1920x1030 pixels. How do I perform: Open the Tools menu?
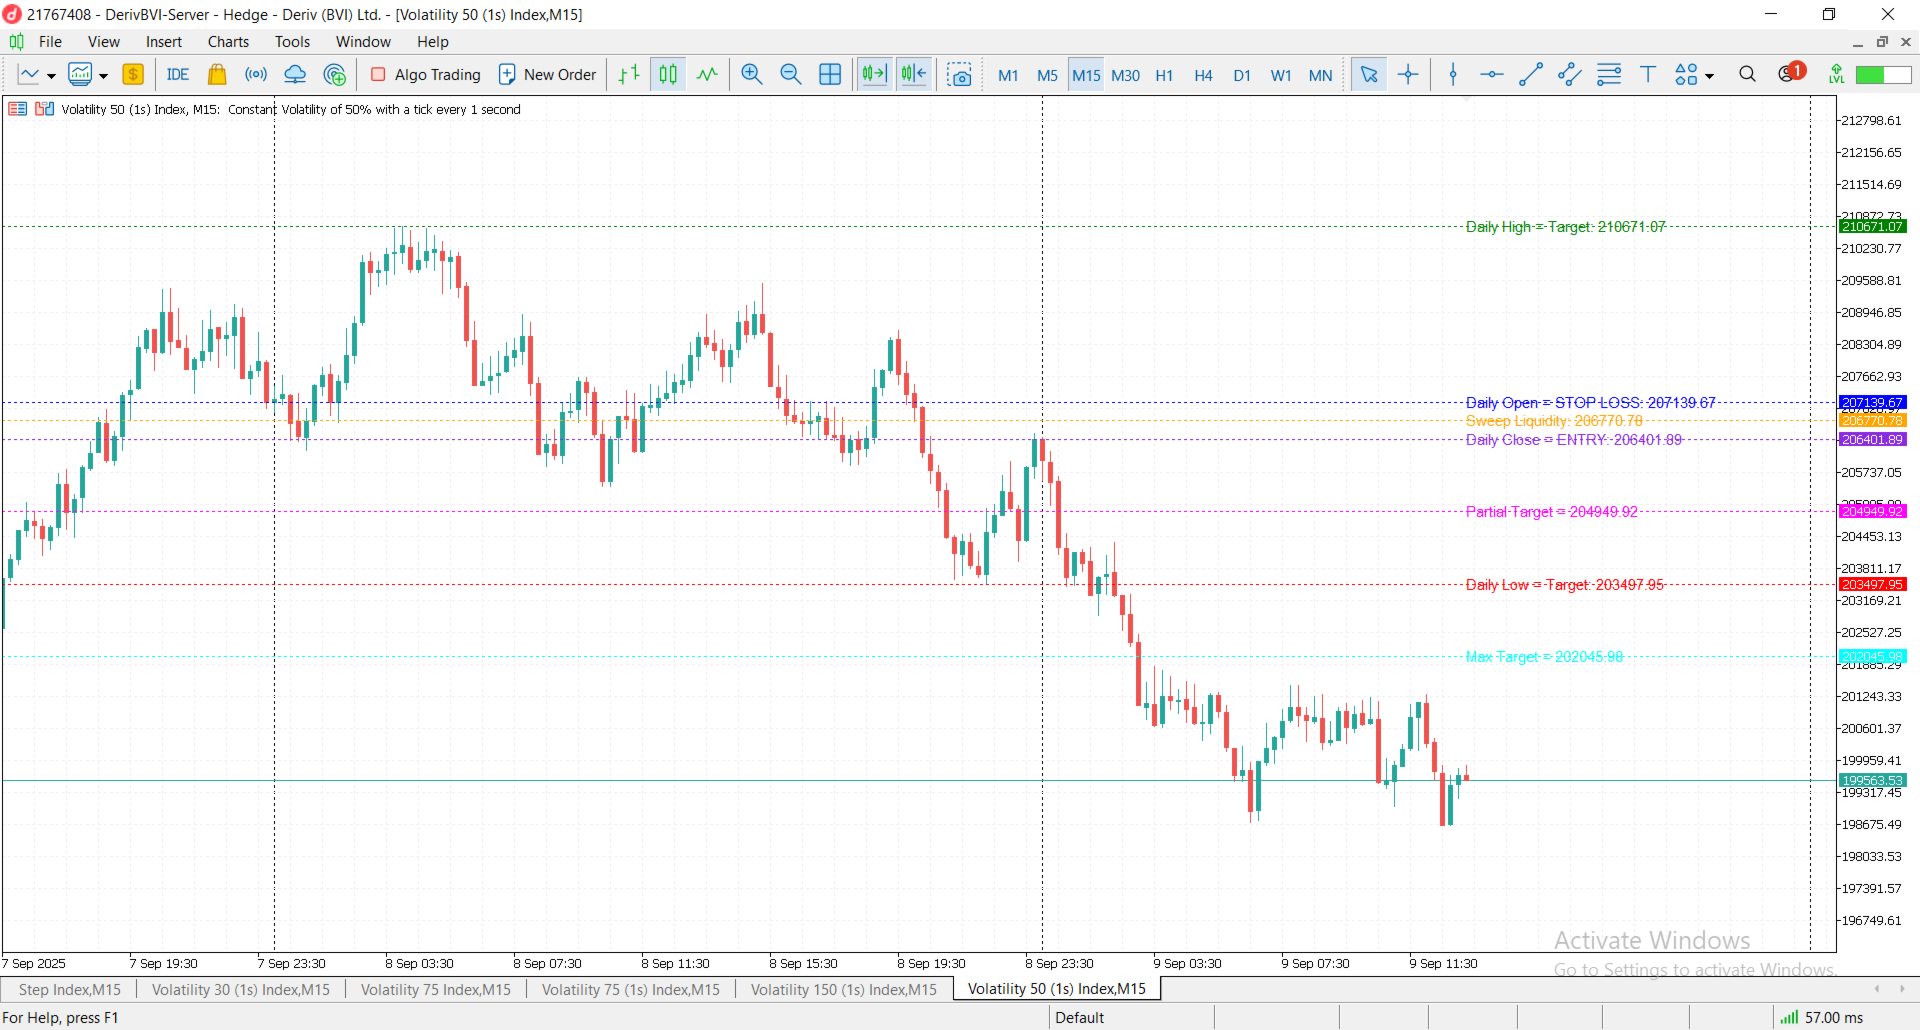[x=292, y=42]
